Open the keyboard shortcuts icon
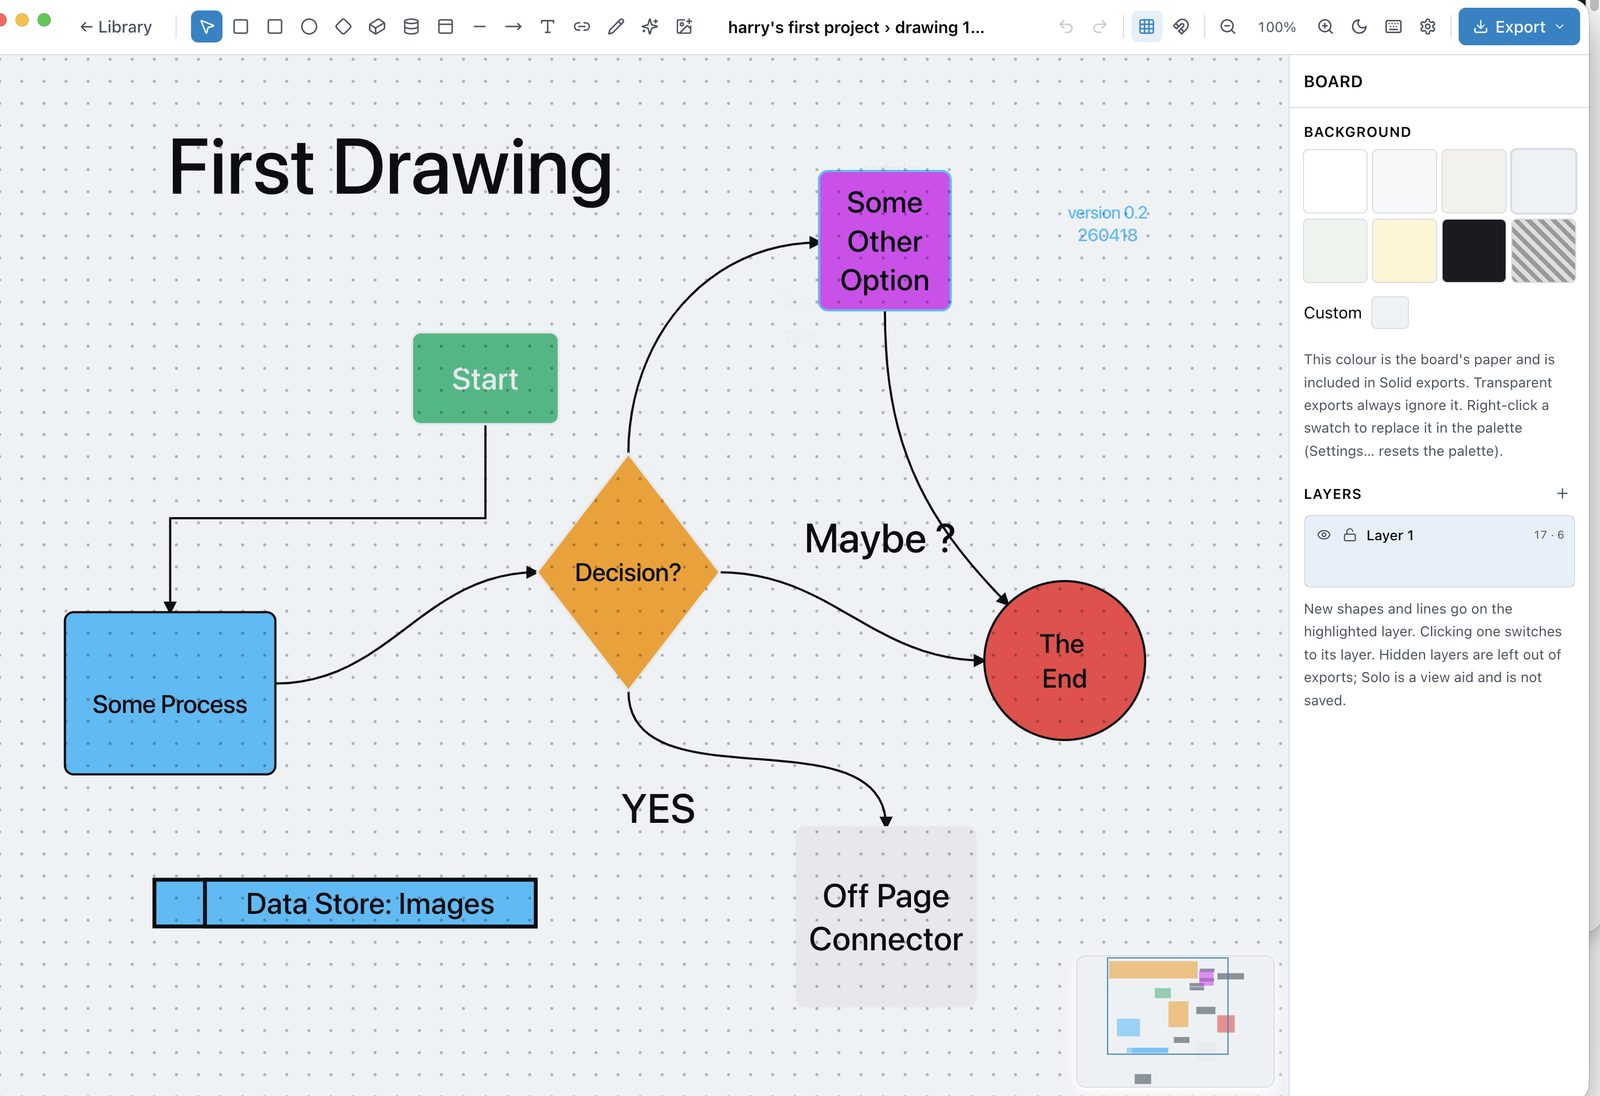Image resolution: width=1600 pixels, height=1096 pixels. [x=1393, y=27]
